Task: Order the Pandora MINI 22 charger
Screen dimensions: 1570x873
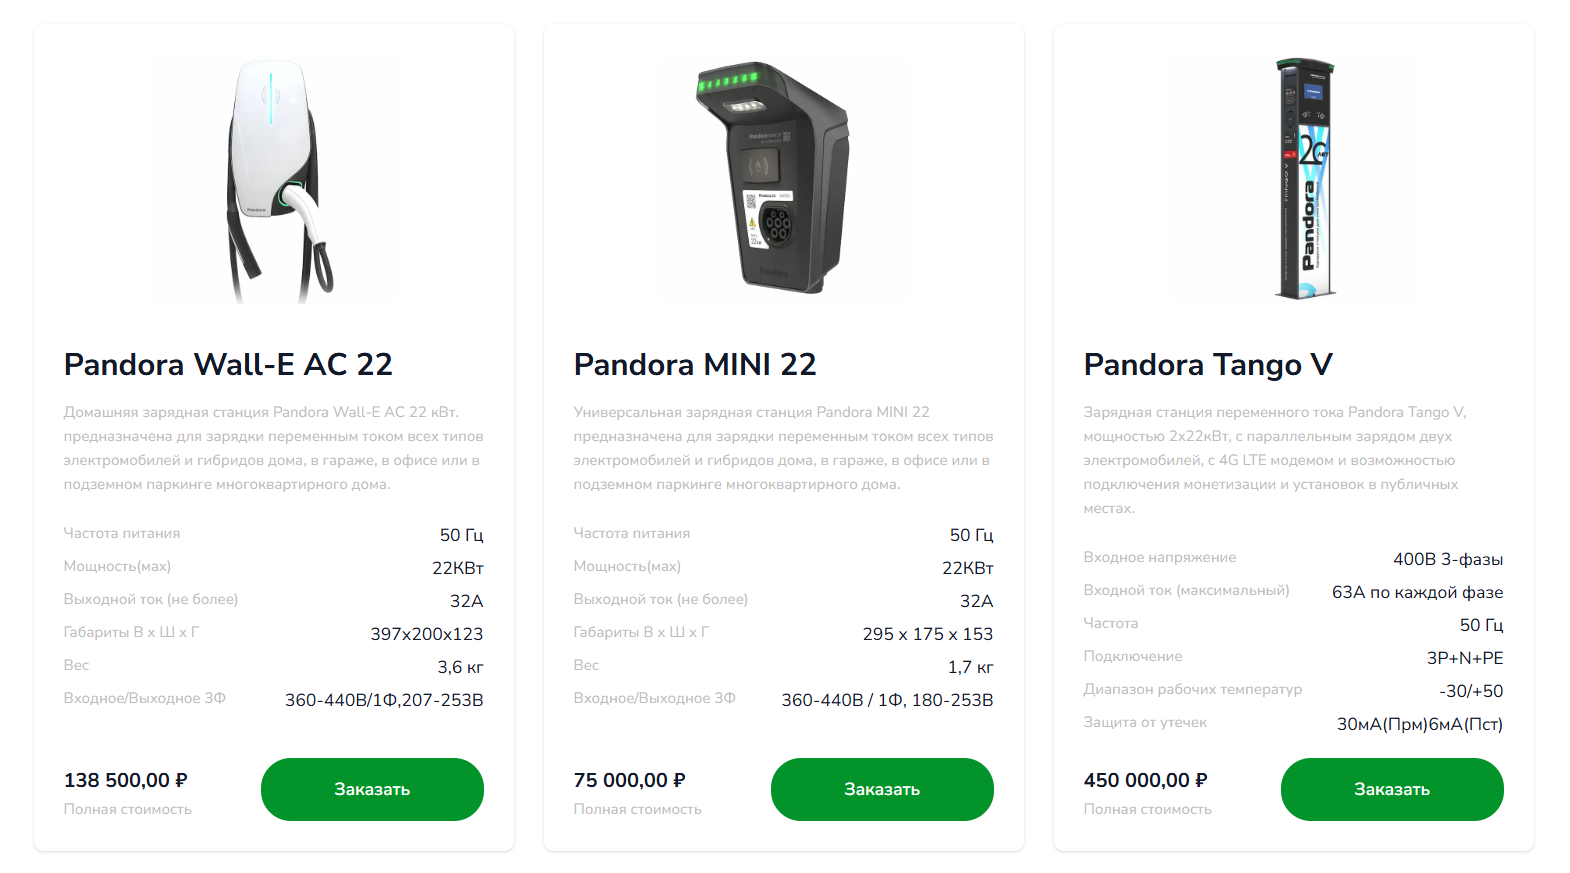Action: click(x=882, y=789)
